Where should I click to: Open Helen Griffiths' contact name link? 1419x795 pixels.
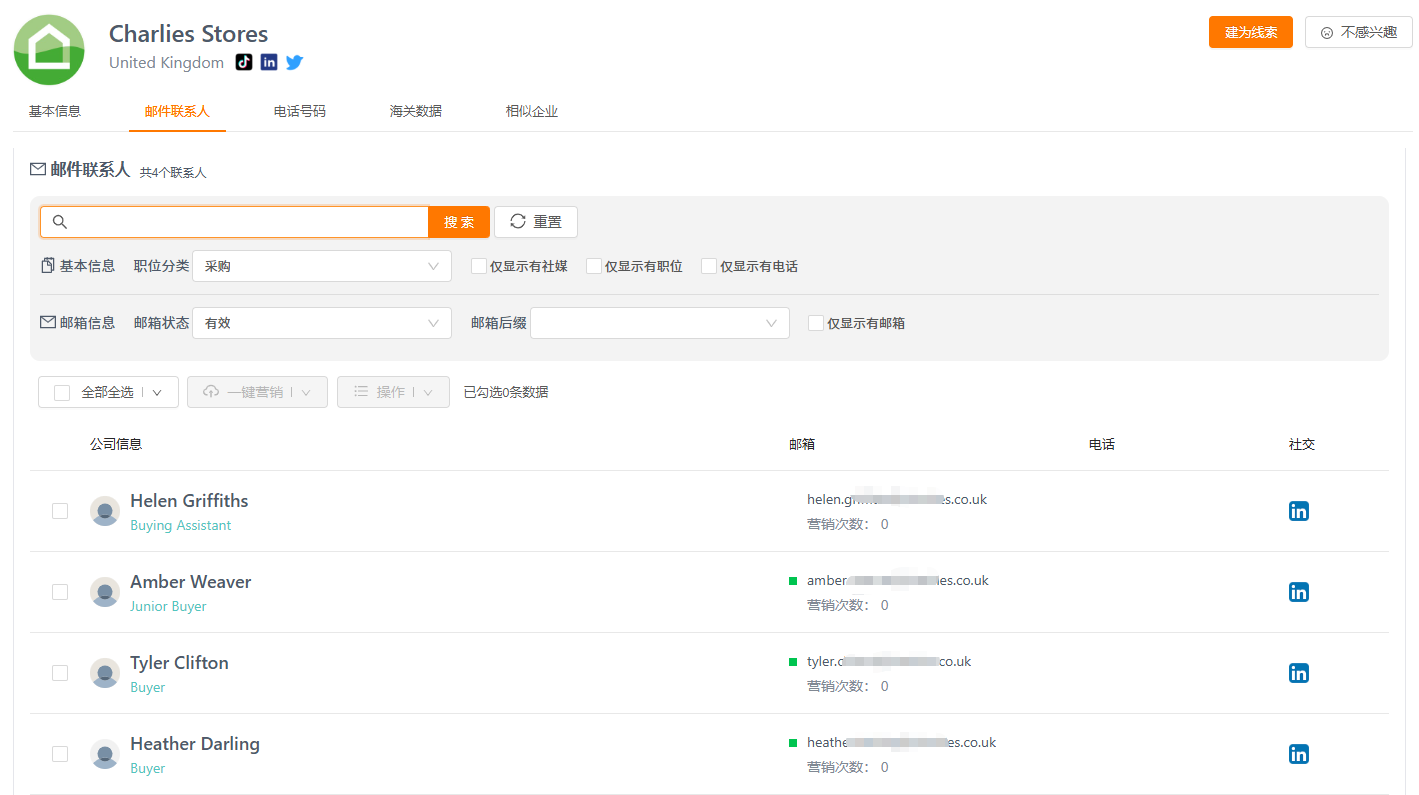point(189,501)
